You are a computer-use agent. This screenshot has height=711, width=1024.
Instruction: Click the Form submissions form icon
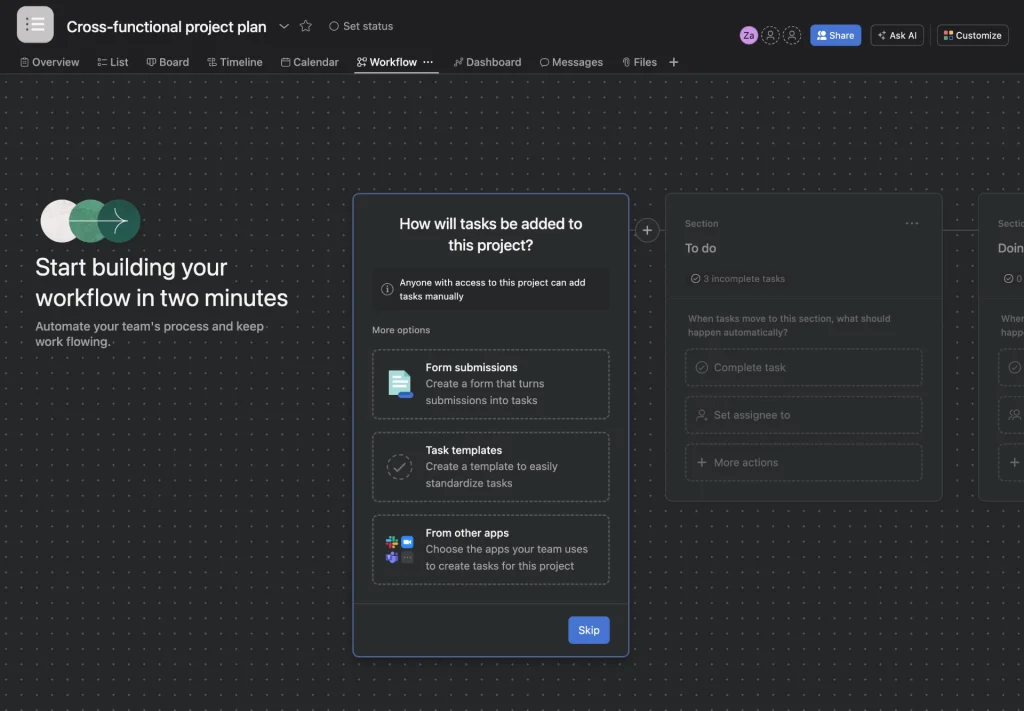click(400, 384)
